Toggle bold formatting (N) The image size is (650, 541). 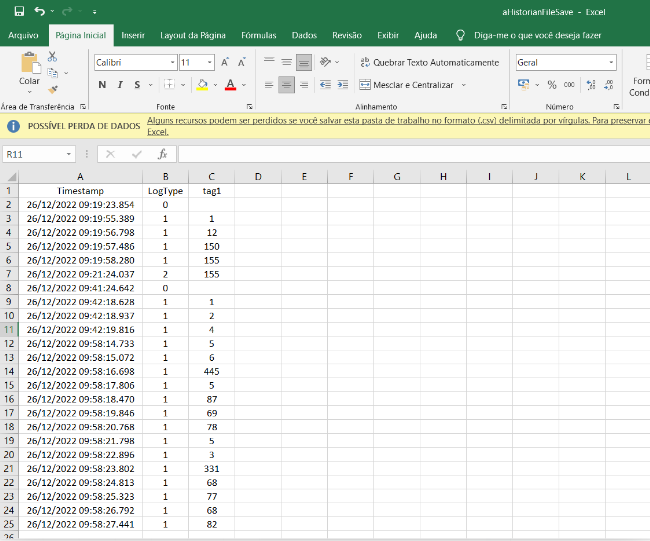[103, 85]
